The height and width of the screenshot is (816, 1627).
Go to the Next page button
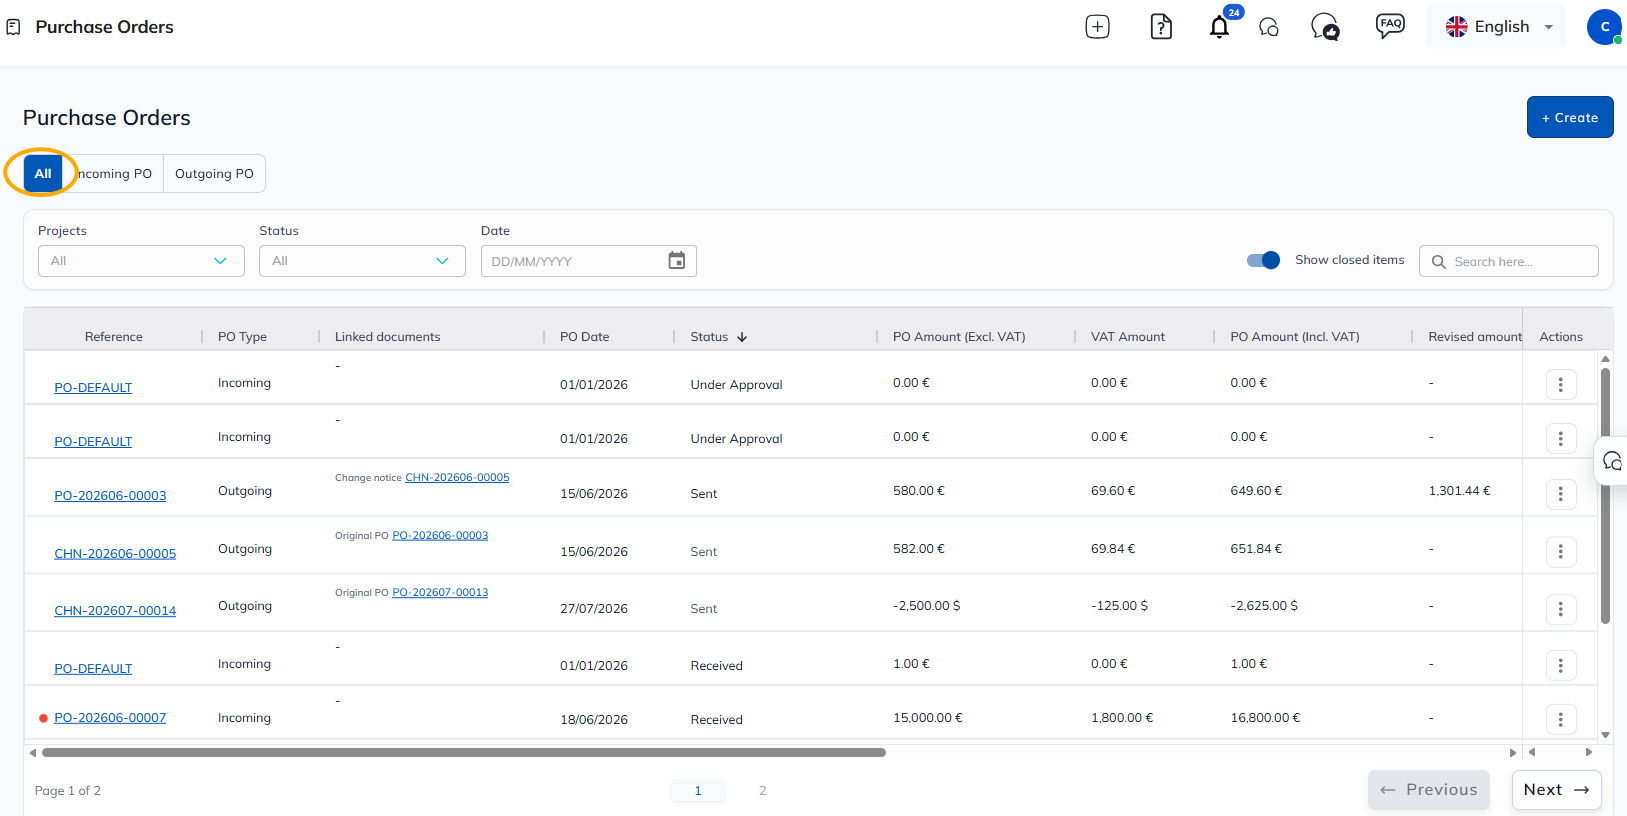tap(1556, 790)
